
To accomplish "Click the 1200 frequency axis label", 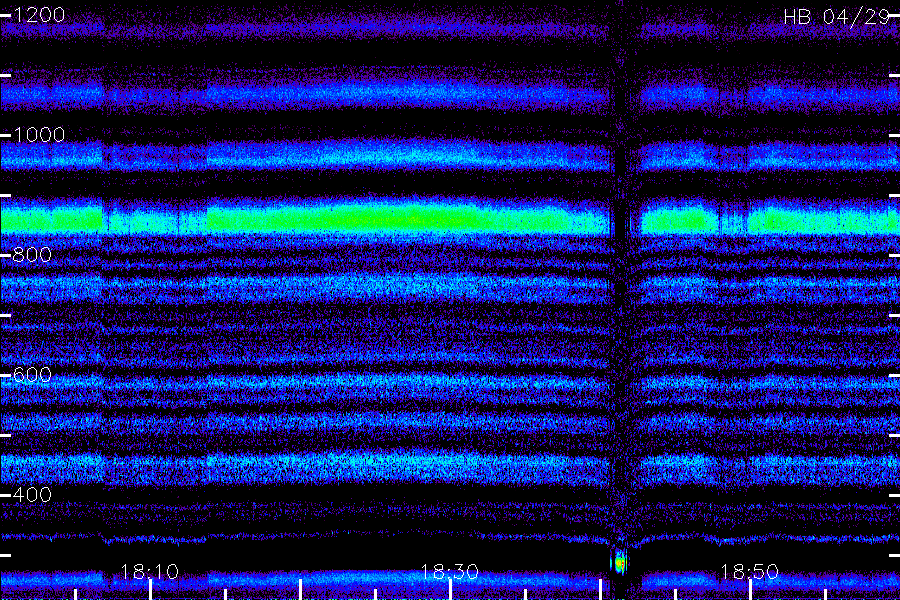I will pos(38,15).
